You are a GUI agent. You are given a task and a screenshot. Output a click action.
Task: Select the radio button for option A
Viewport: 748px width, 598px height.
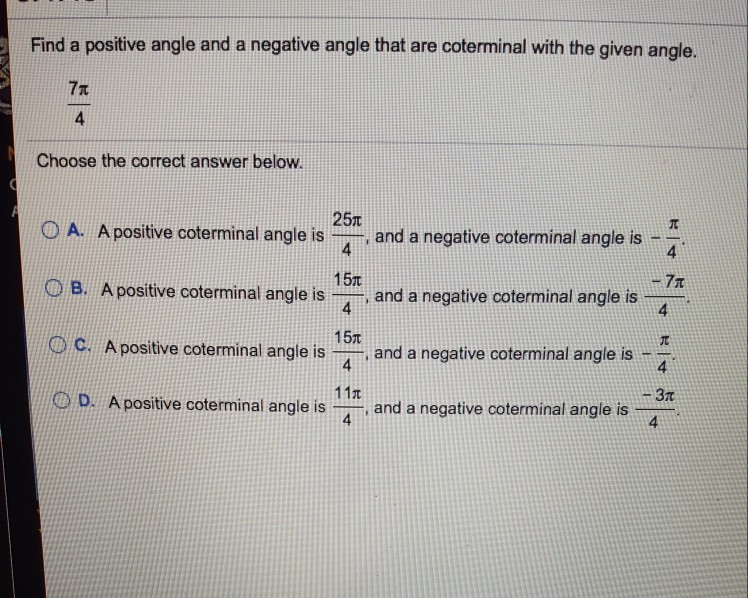(x=52, y=232)
